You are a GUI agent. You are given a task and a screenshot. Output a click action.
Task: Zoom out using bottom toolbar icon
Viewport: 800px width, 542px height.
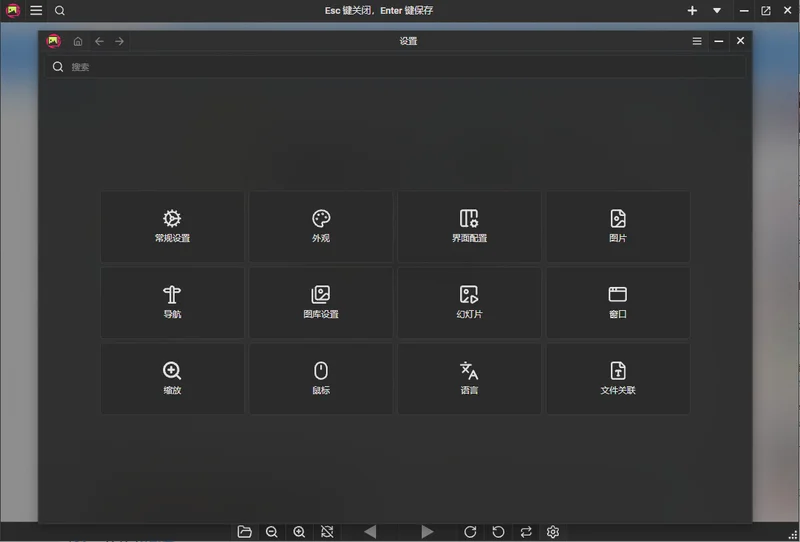coord(272,532)
